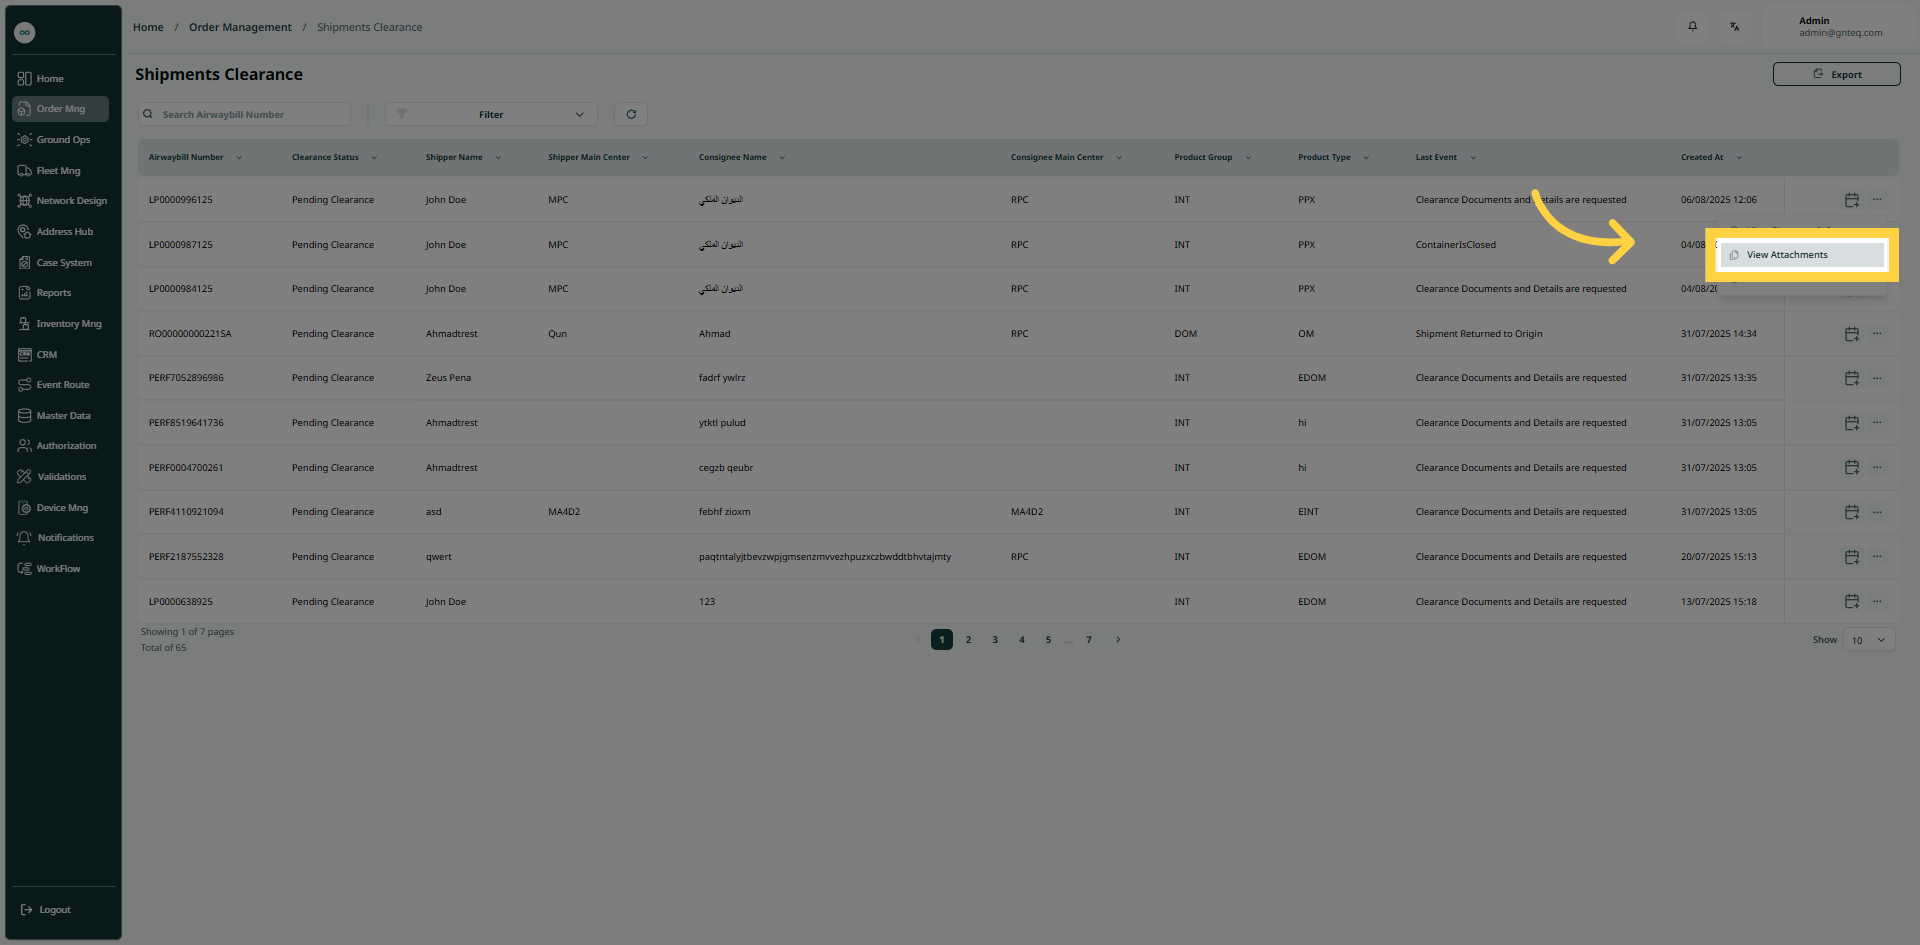Open Case System in sidebar
The width and height of the screenshot is (1920, 945).
point(60,263)
